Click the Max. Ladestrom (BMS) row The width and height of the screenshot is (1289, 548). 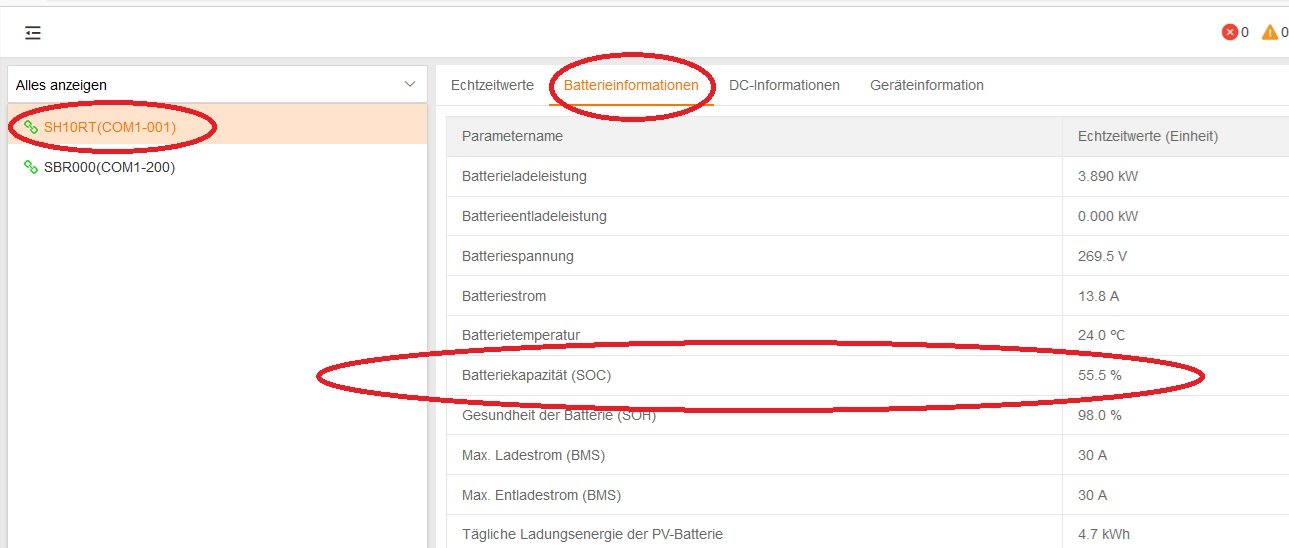point(533,455)
